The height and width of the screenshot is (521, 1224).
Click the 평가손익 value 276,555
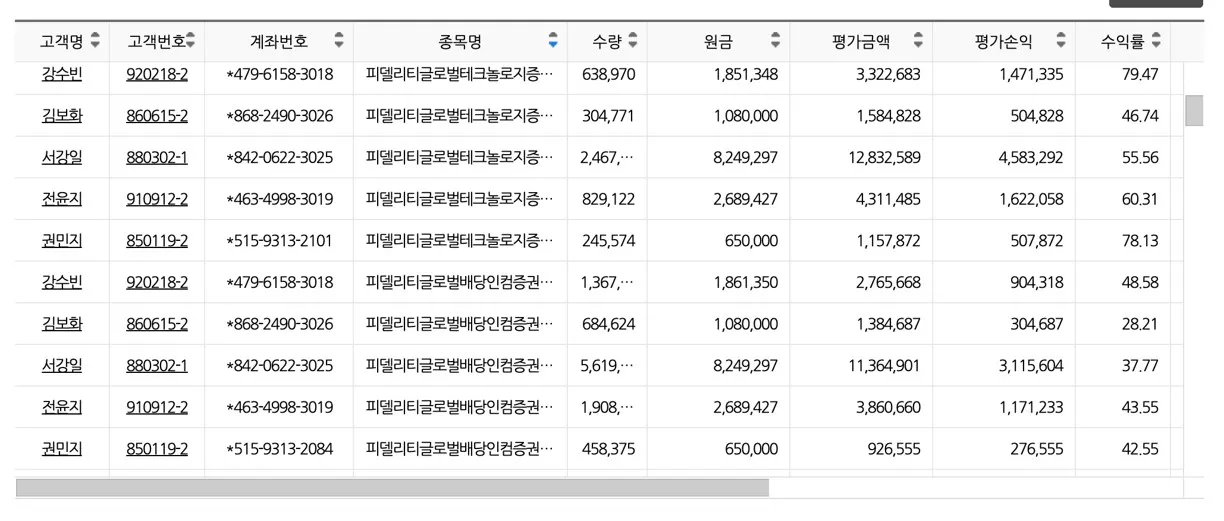1037,449
